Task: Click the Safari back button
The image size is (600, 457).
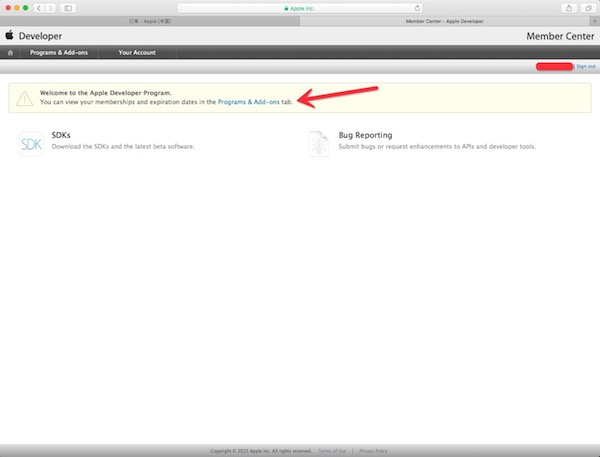Action: [x=40, y=7]
